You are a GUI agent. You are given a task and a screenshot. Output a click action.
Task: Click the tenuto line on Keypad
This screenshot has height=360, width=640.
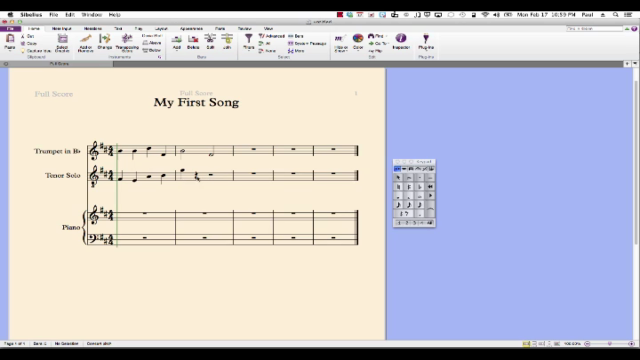click(430, 178)
